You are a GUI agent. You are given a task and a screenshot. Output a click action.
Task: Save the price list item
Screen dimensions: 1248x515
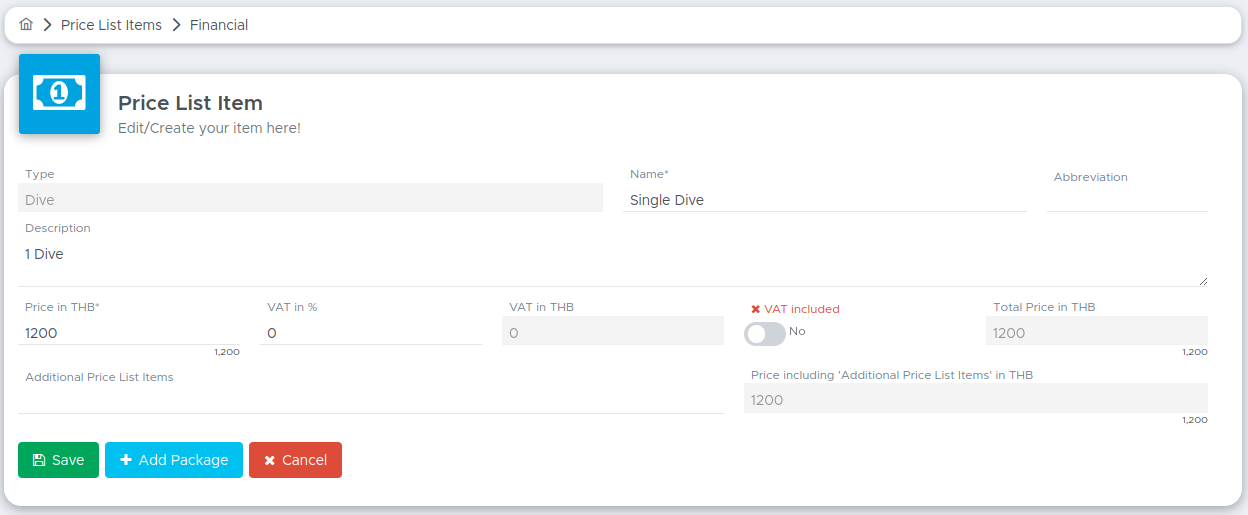click(58, 460)
